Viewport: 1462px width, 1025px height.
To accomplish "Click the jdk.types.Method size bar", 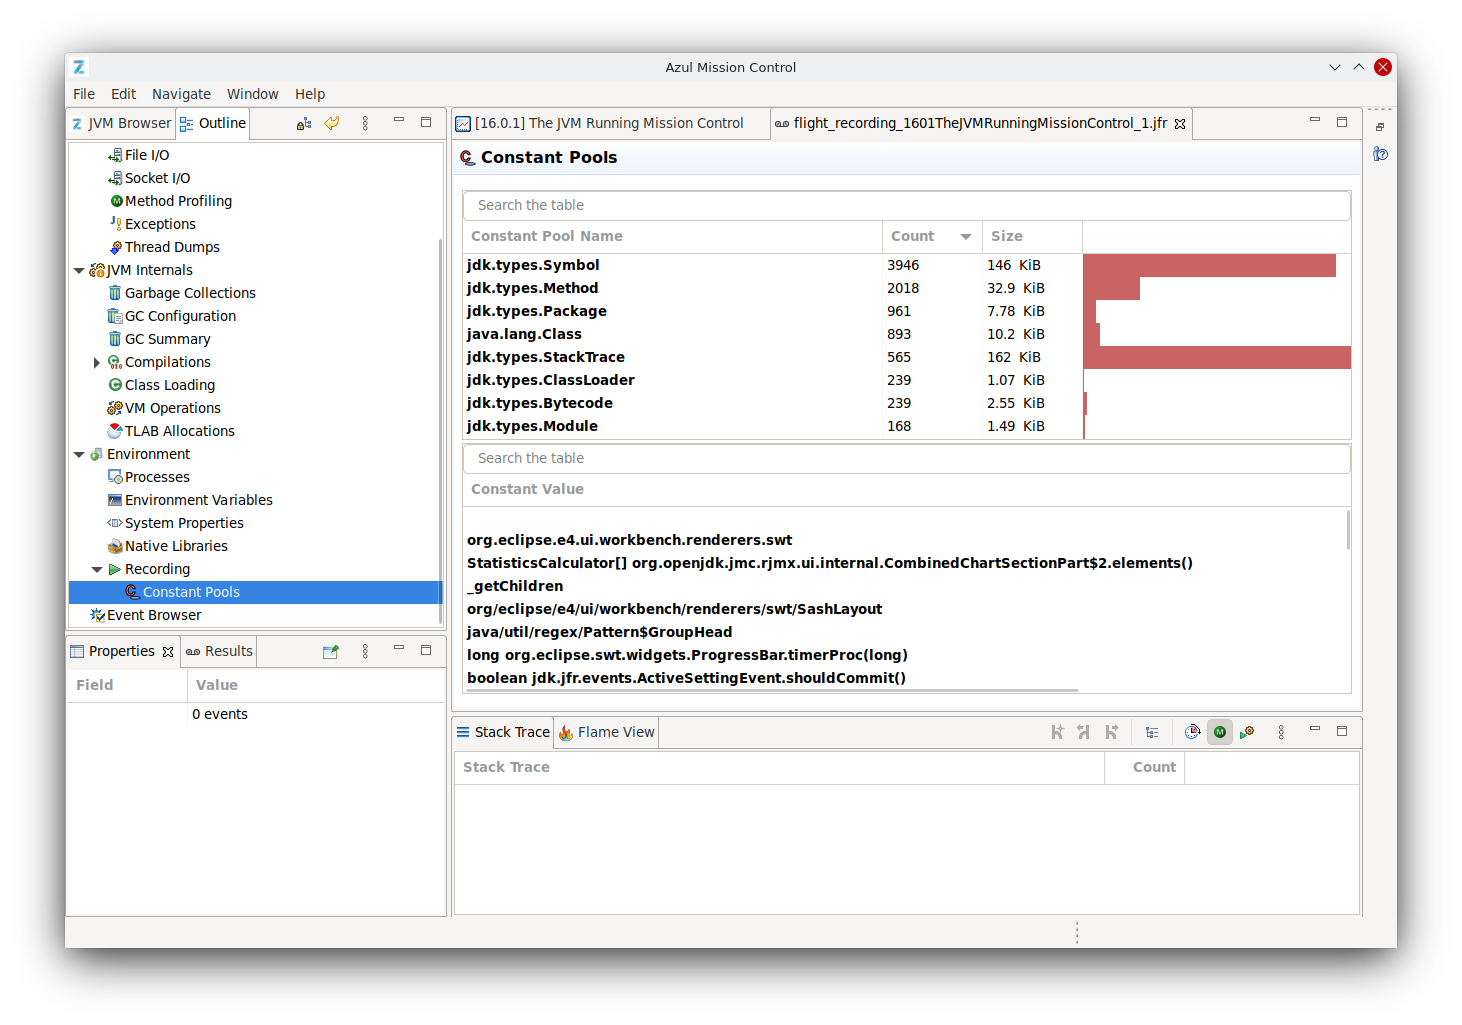I will 1112,288.
